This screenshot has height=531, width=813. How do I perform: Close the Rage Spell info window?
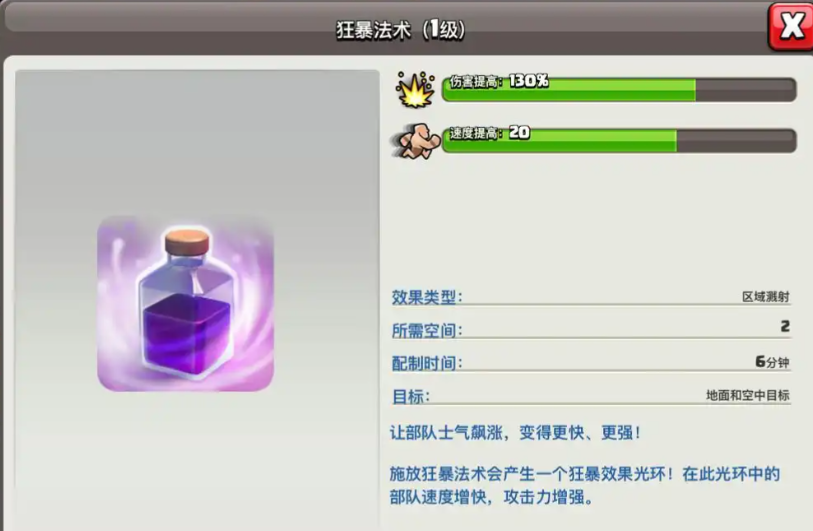pos(790,26)
